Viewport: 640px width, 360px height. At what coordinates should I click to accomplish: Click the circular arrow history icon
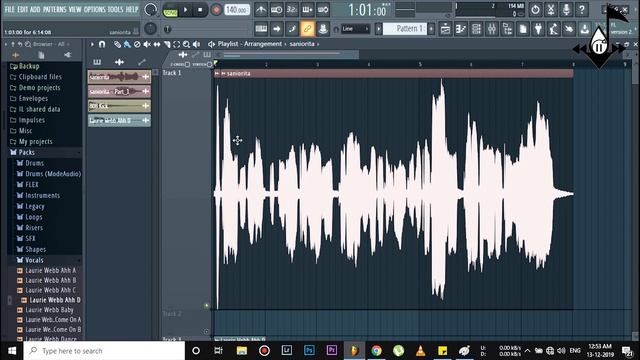535,9
